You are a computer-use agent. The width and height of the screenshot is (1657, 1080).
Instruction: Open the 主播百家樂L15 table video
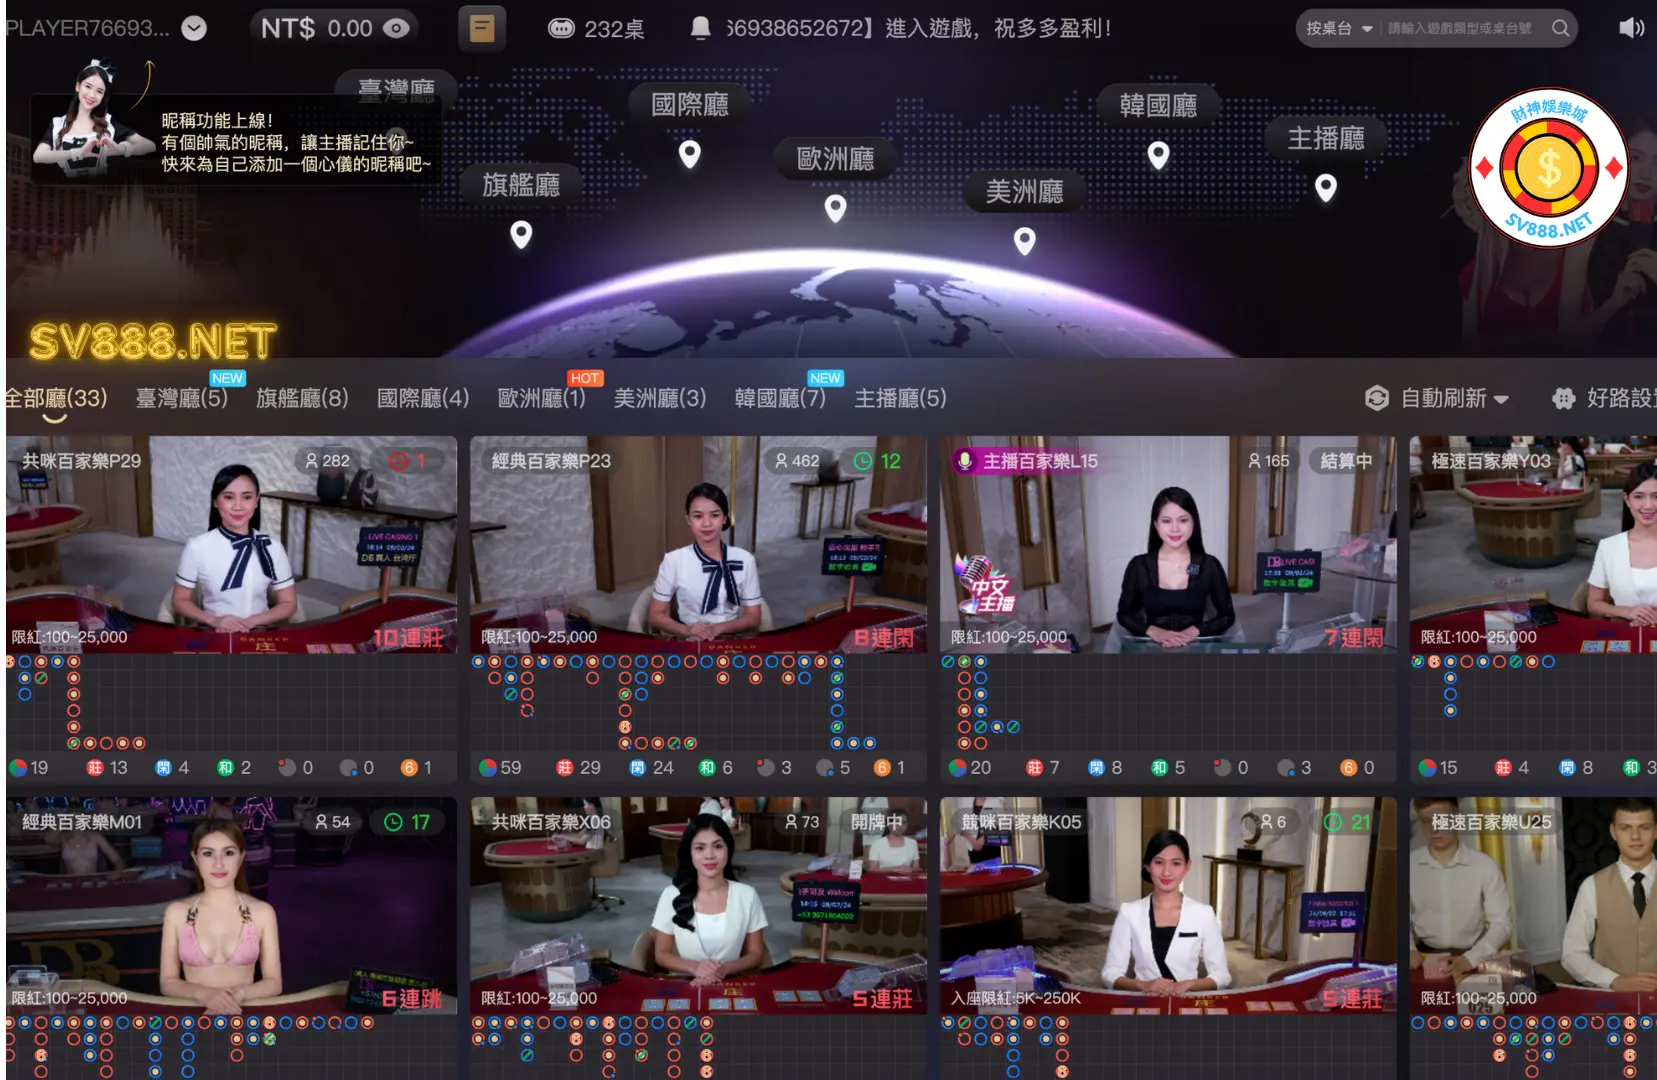(x=1168, y=544)
